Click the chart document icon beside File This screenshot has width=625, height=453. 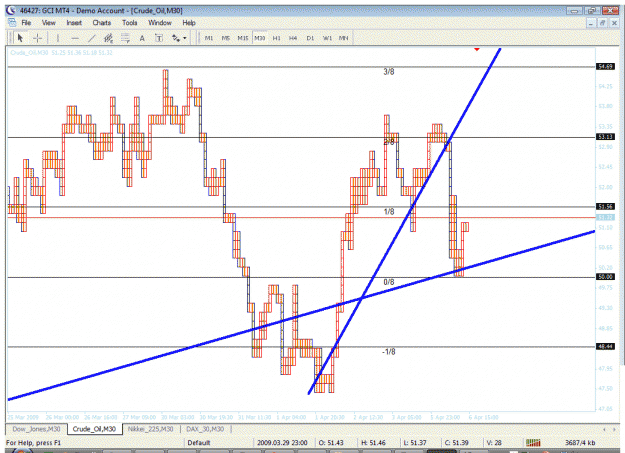(12, 22)
